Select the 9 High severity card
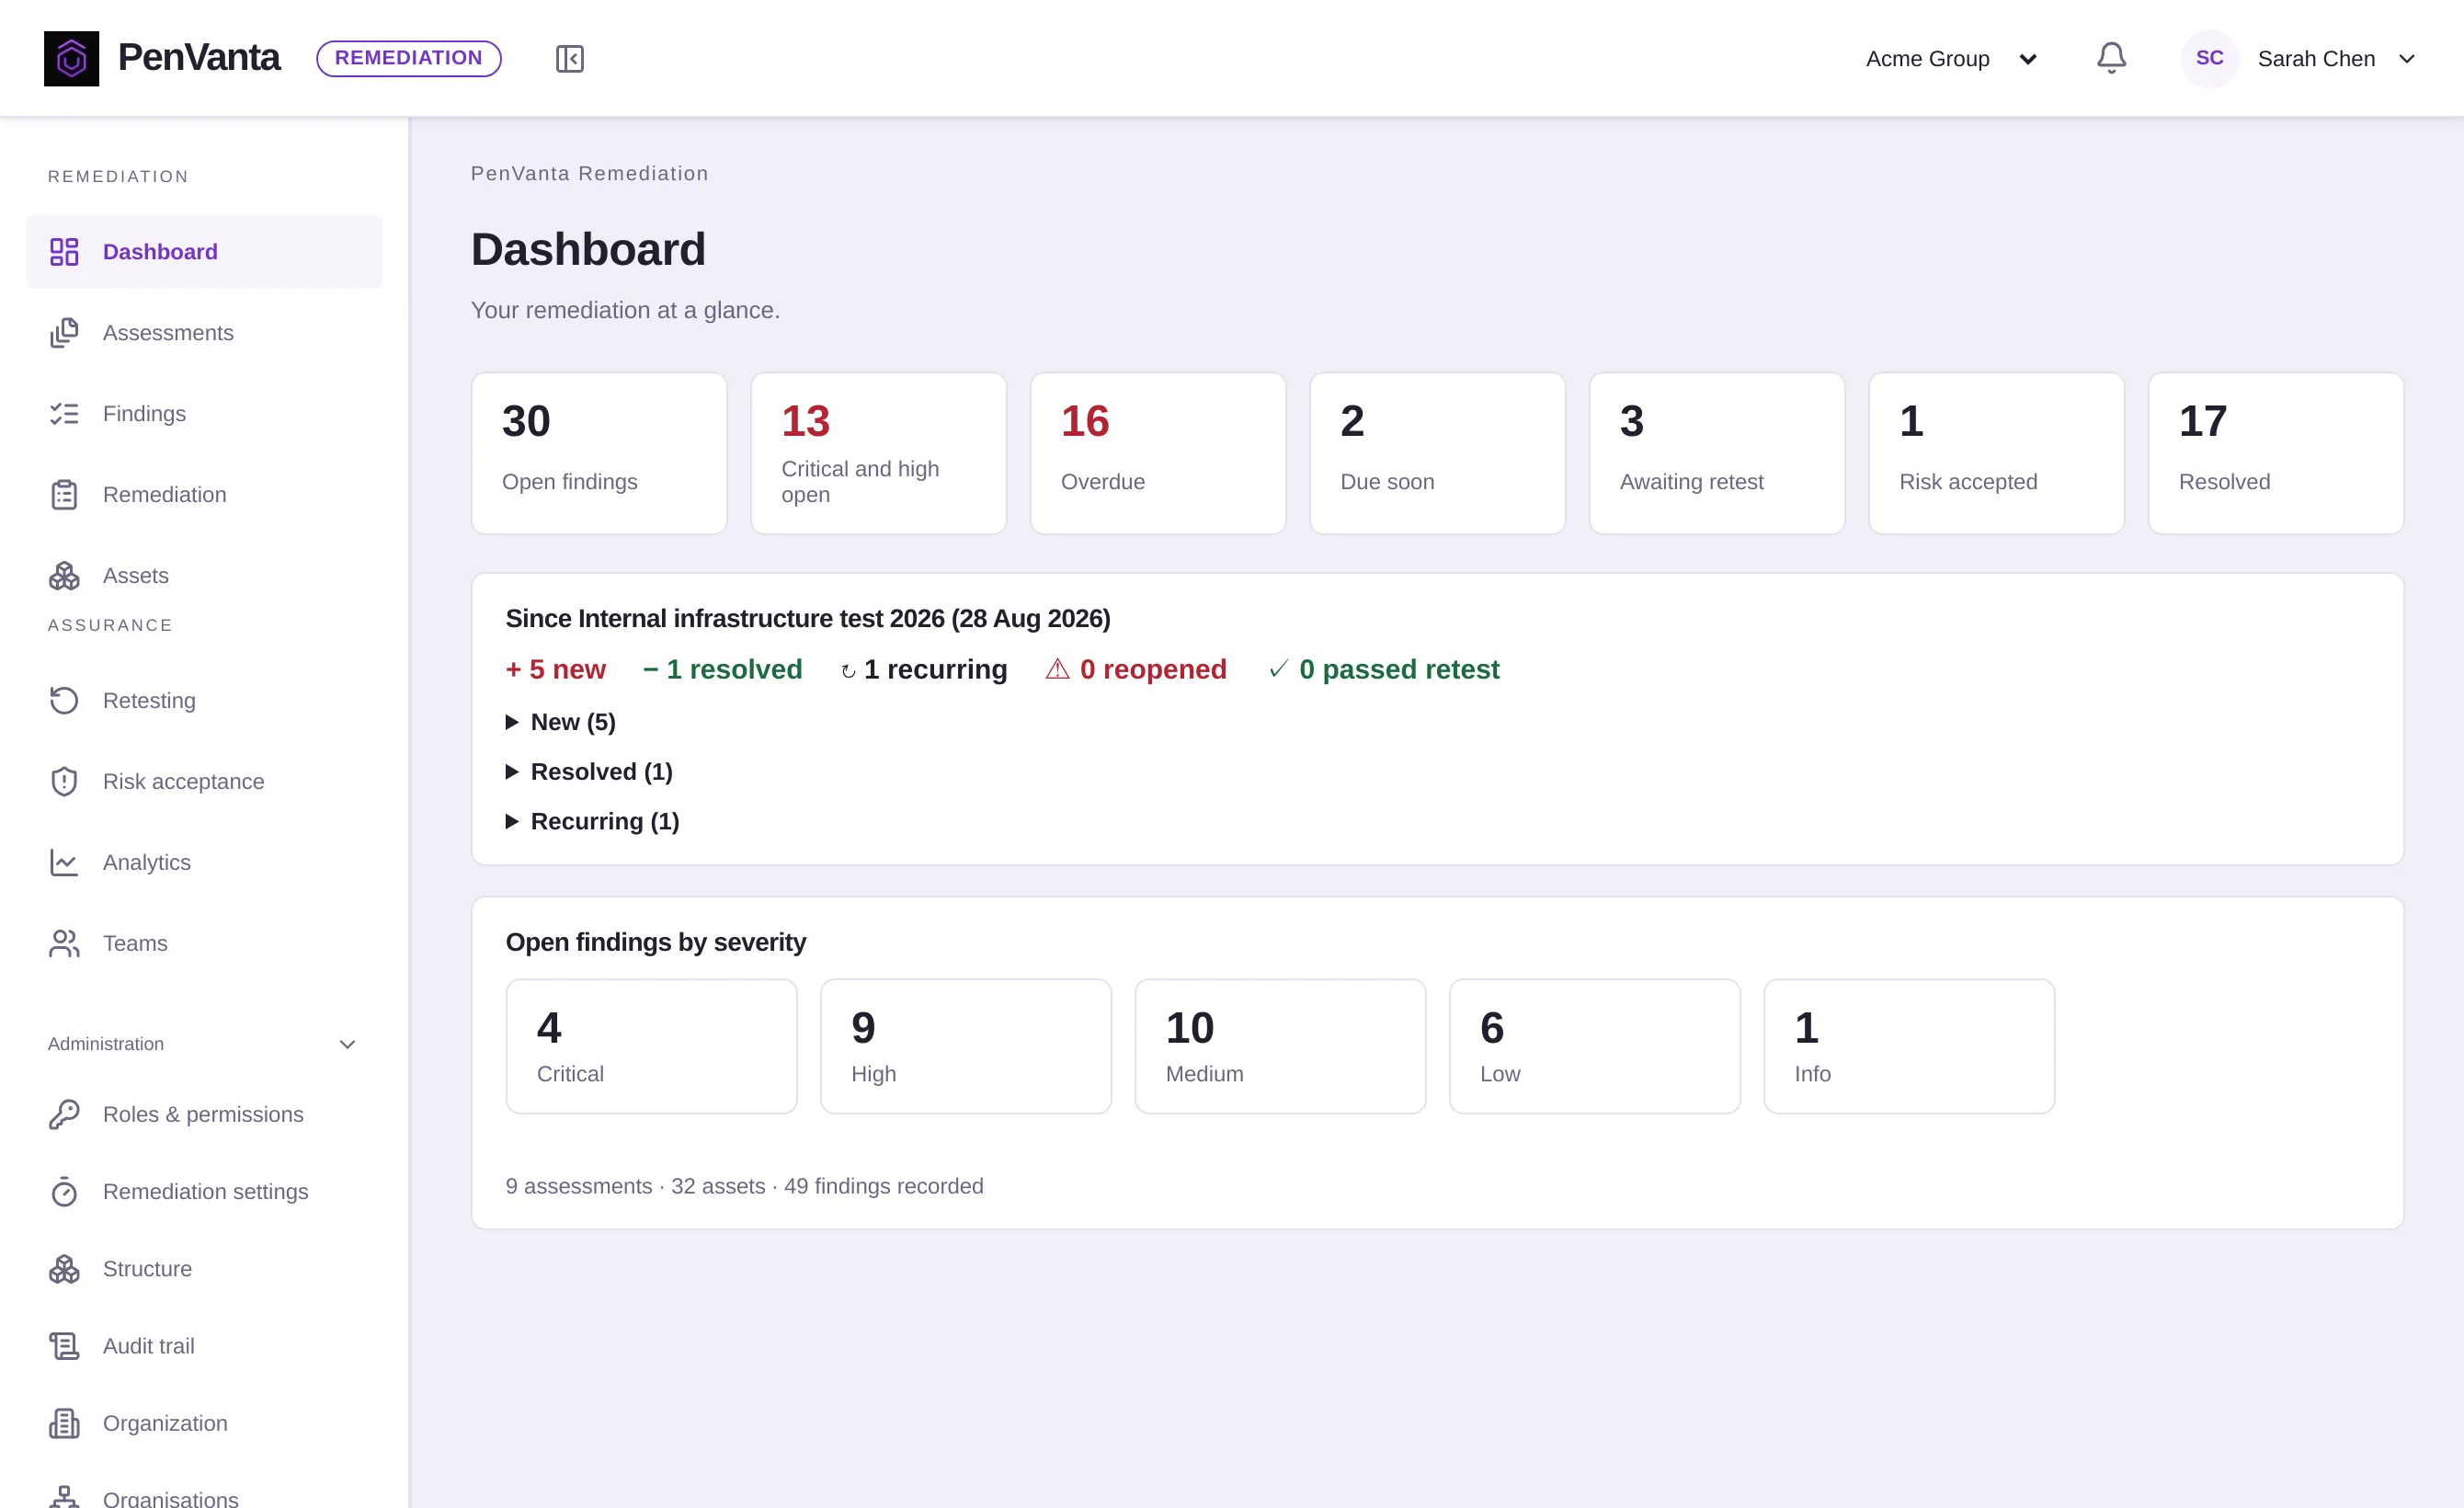 point(966,1047)
